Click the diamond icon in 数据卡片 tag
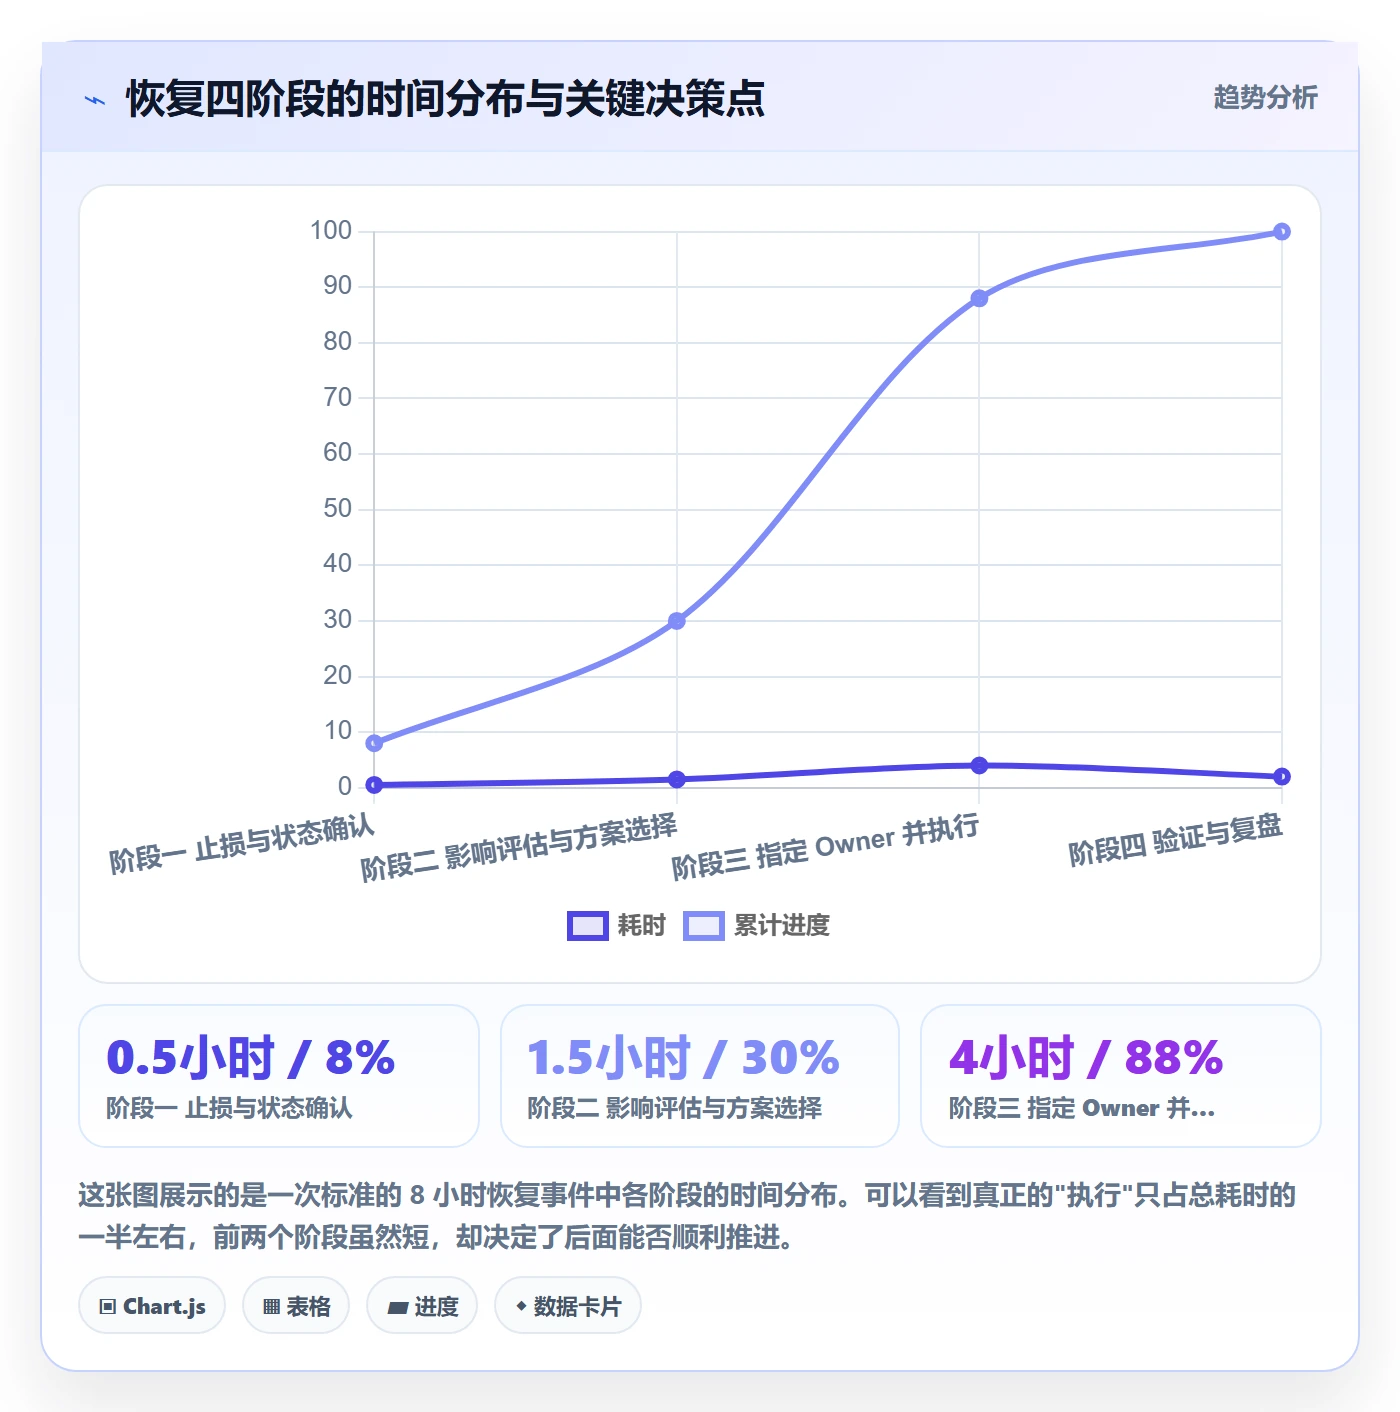Image resolution: width=1400 pixels, height=1412 pixels. tap(521, 1306)
